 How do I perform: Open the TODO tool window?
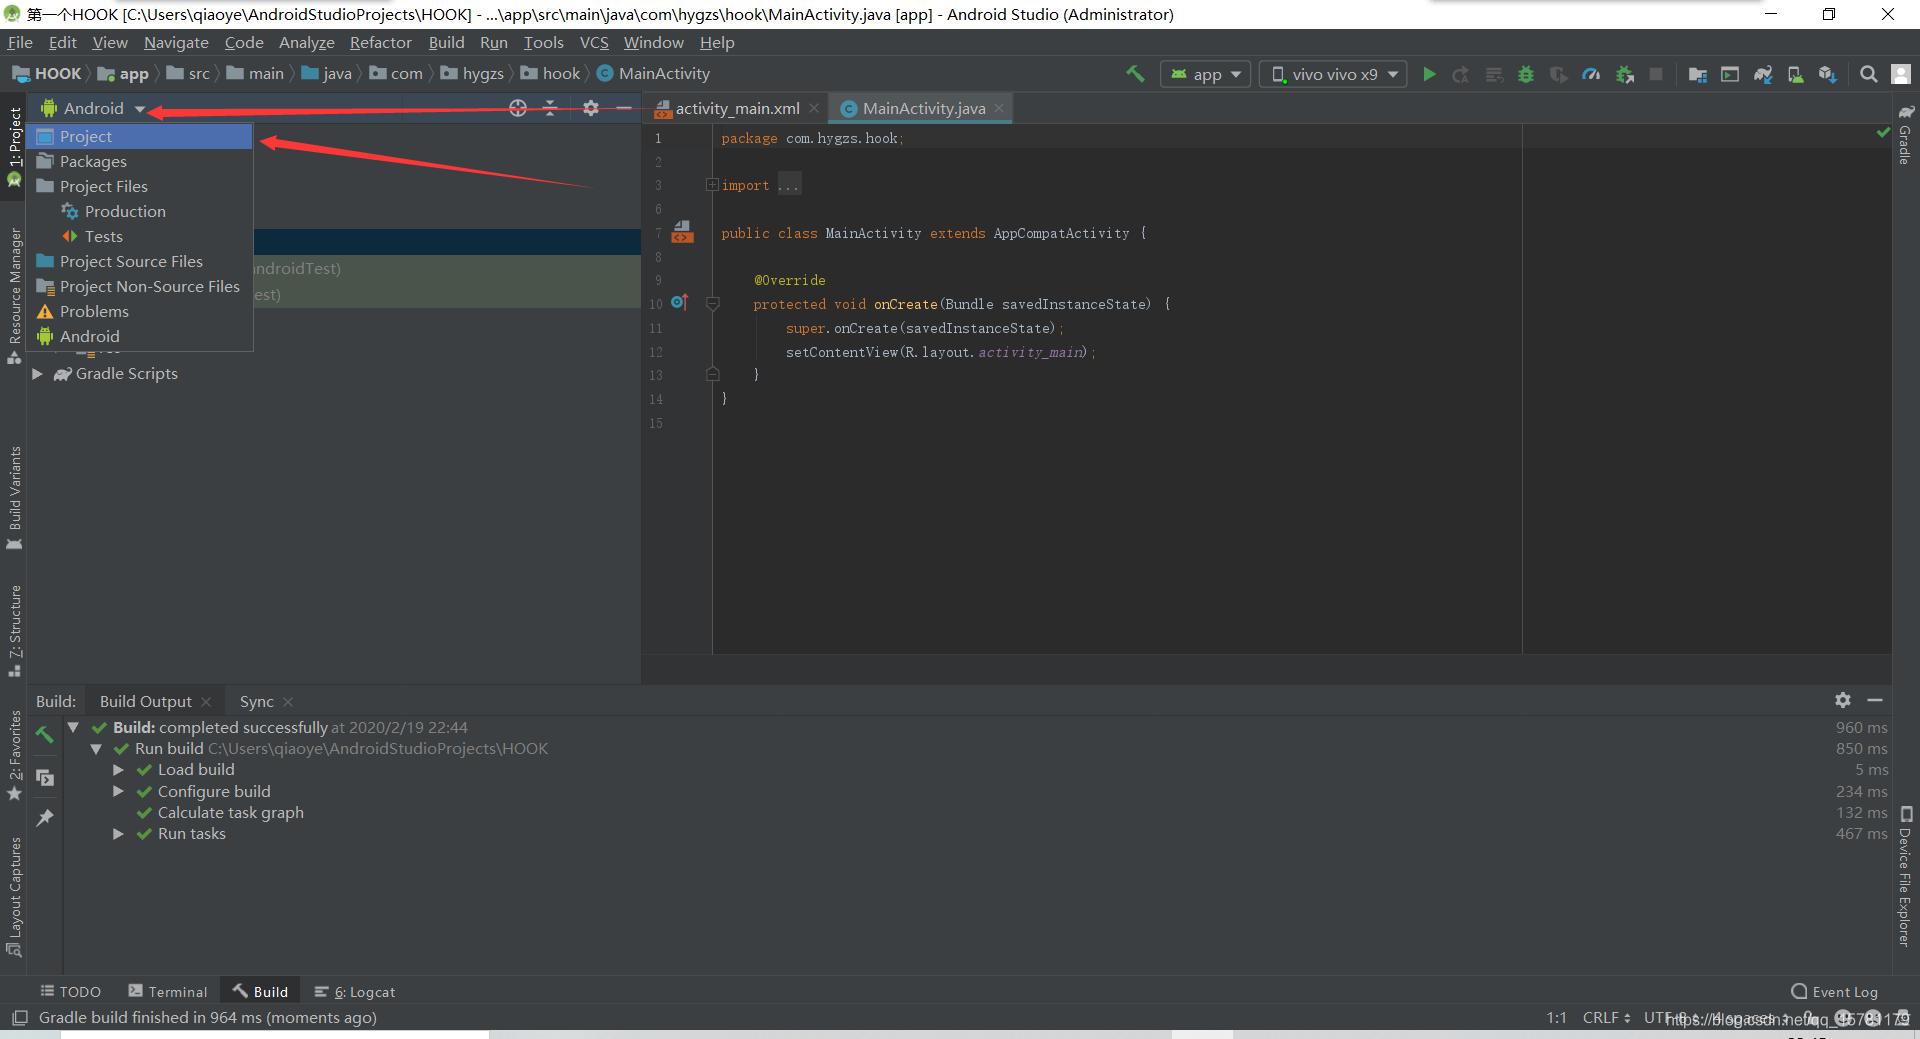(x=70, y=992)
